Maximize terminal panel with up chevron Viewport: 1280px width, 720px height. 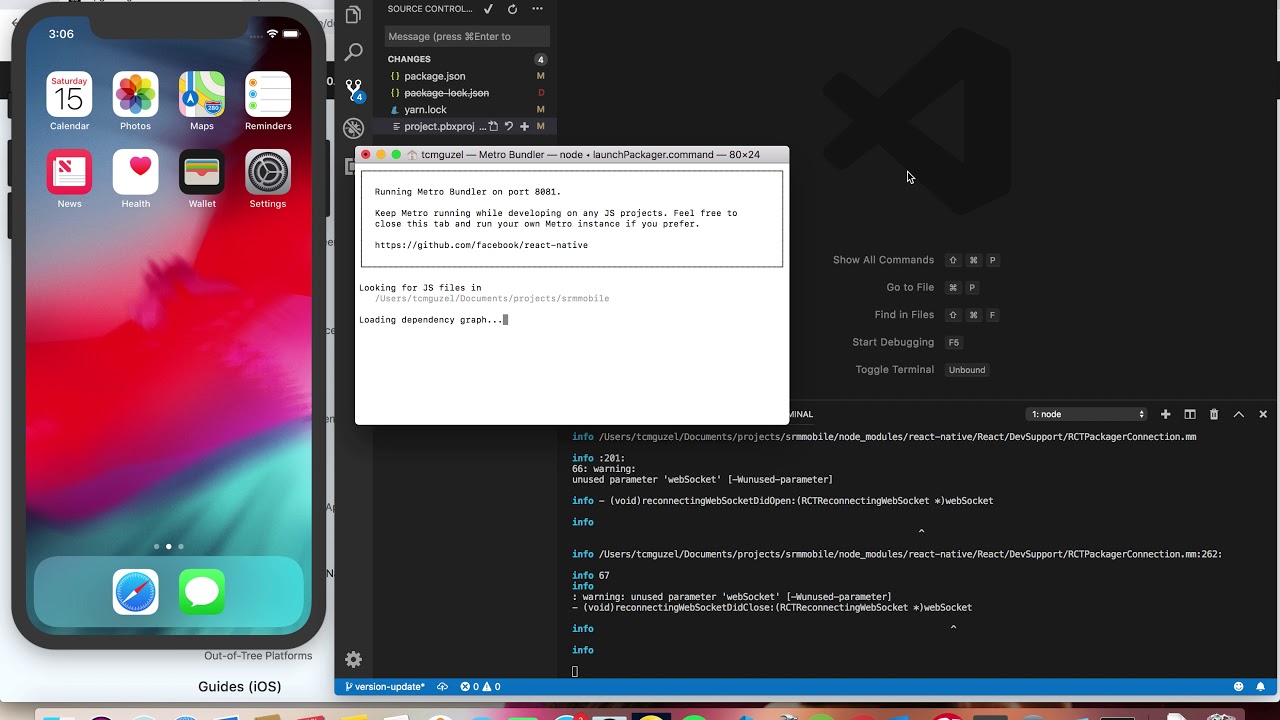[x=1238, y=414]
